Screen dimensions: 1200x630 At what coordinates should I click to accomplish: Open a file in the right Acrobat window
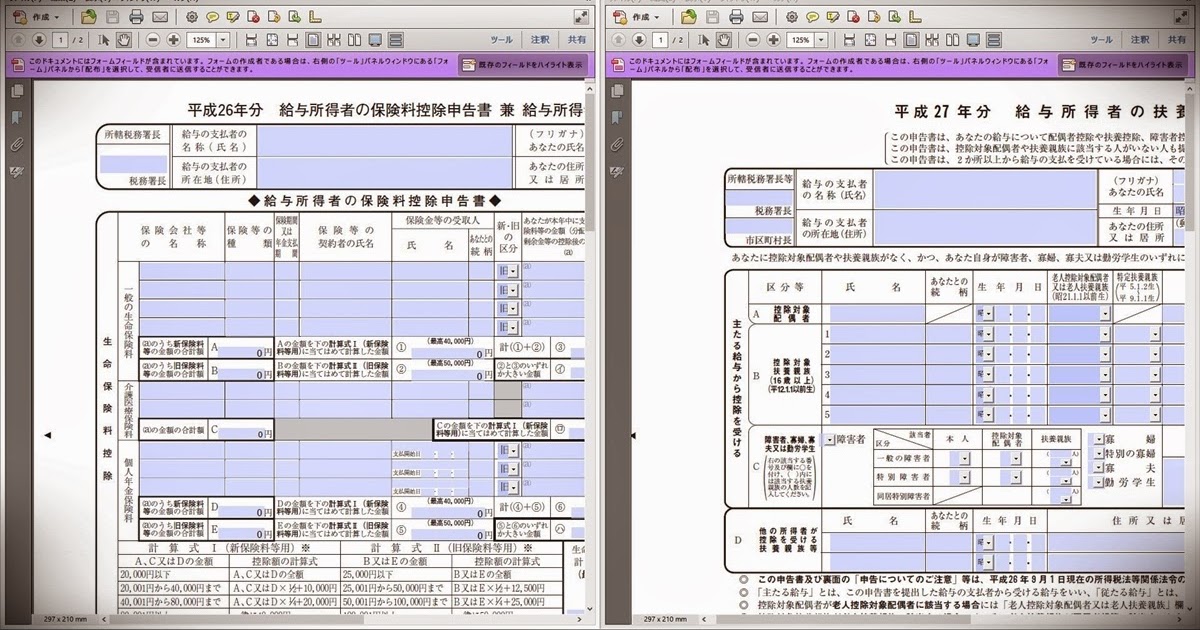point(689,17)
